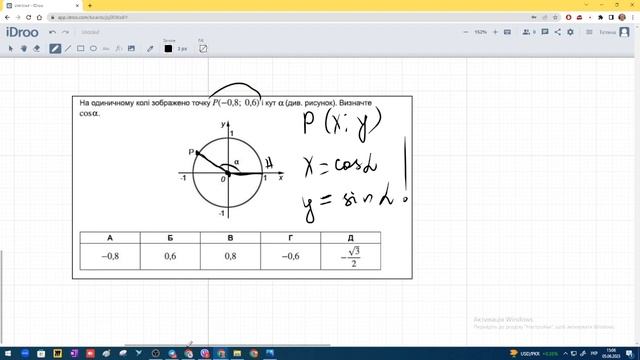This screenshot has height=360, width=640.
Task: Click the board title field
Action: click(x=90, y=32)
